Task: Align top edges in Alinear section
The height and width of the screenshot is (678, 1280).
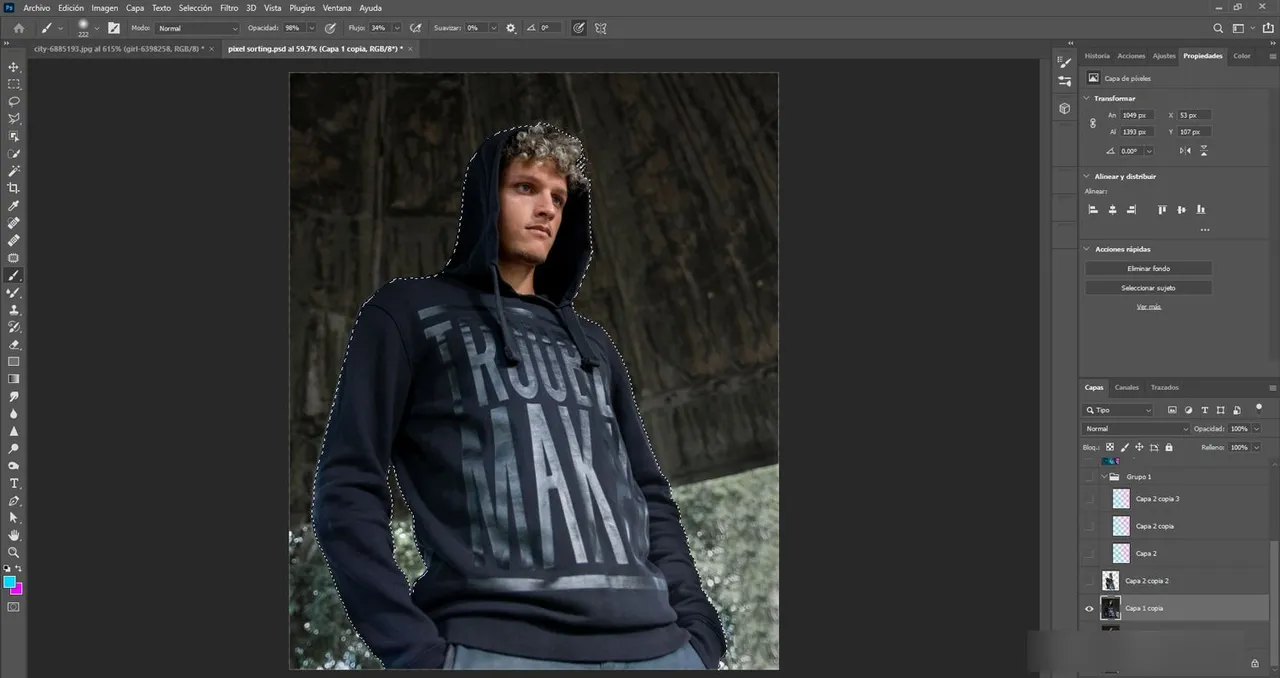Action: (1162, 210)
